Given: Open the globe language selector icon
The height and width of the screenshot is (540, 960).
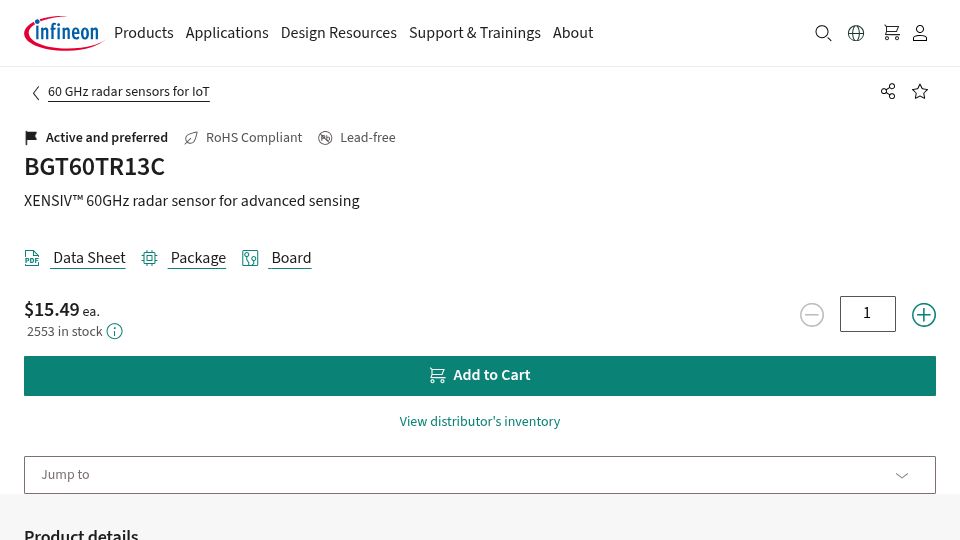Looking at the screenshot, I should point(856,33).
